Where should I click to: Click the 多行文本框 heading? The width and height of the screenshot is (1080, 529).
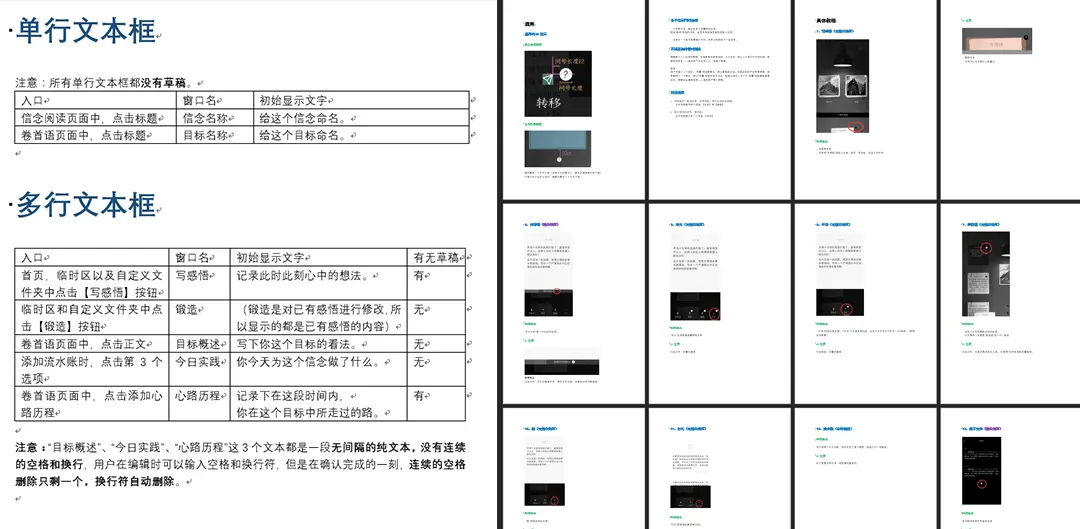86,205
